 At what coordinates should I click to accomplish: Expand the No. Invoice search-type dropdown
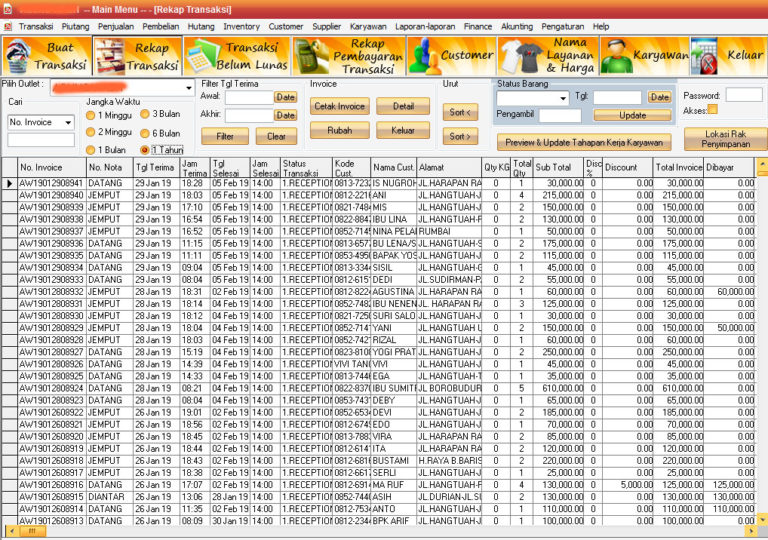pos(69,122)
